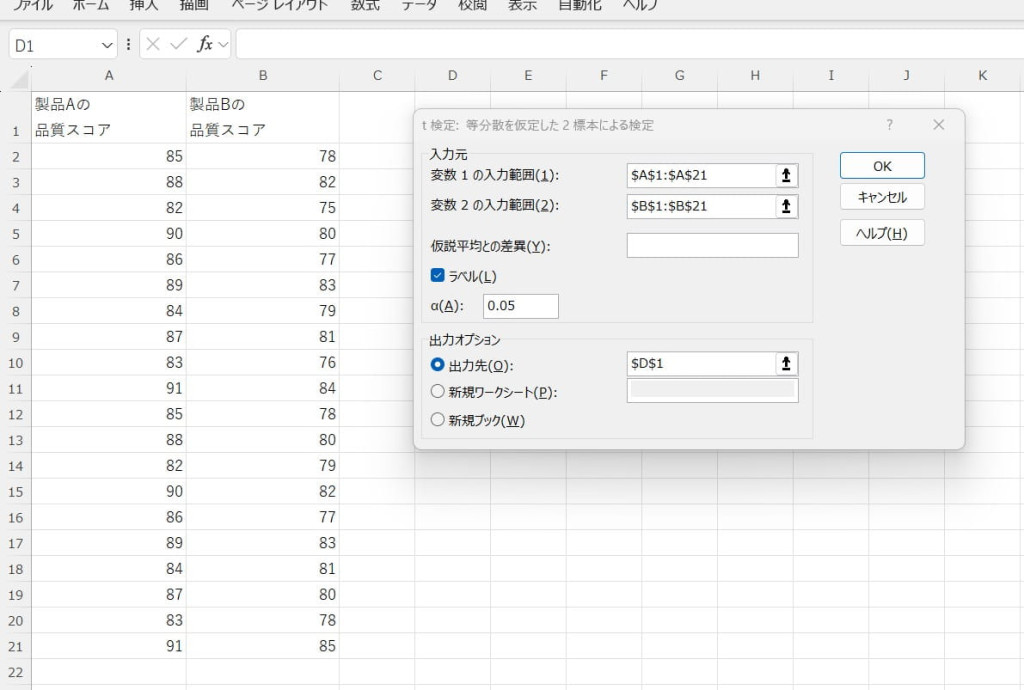This screenshot has width=1024, height=690.
Task: Click the formula bar enter checkmark icon
Action: click(x=178, y=44)
